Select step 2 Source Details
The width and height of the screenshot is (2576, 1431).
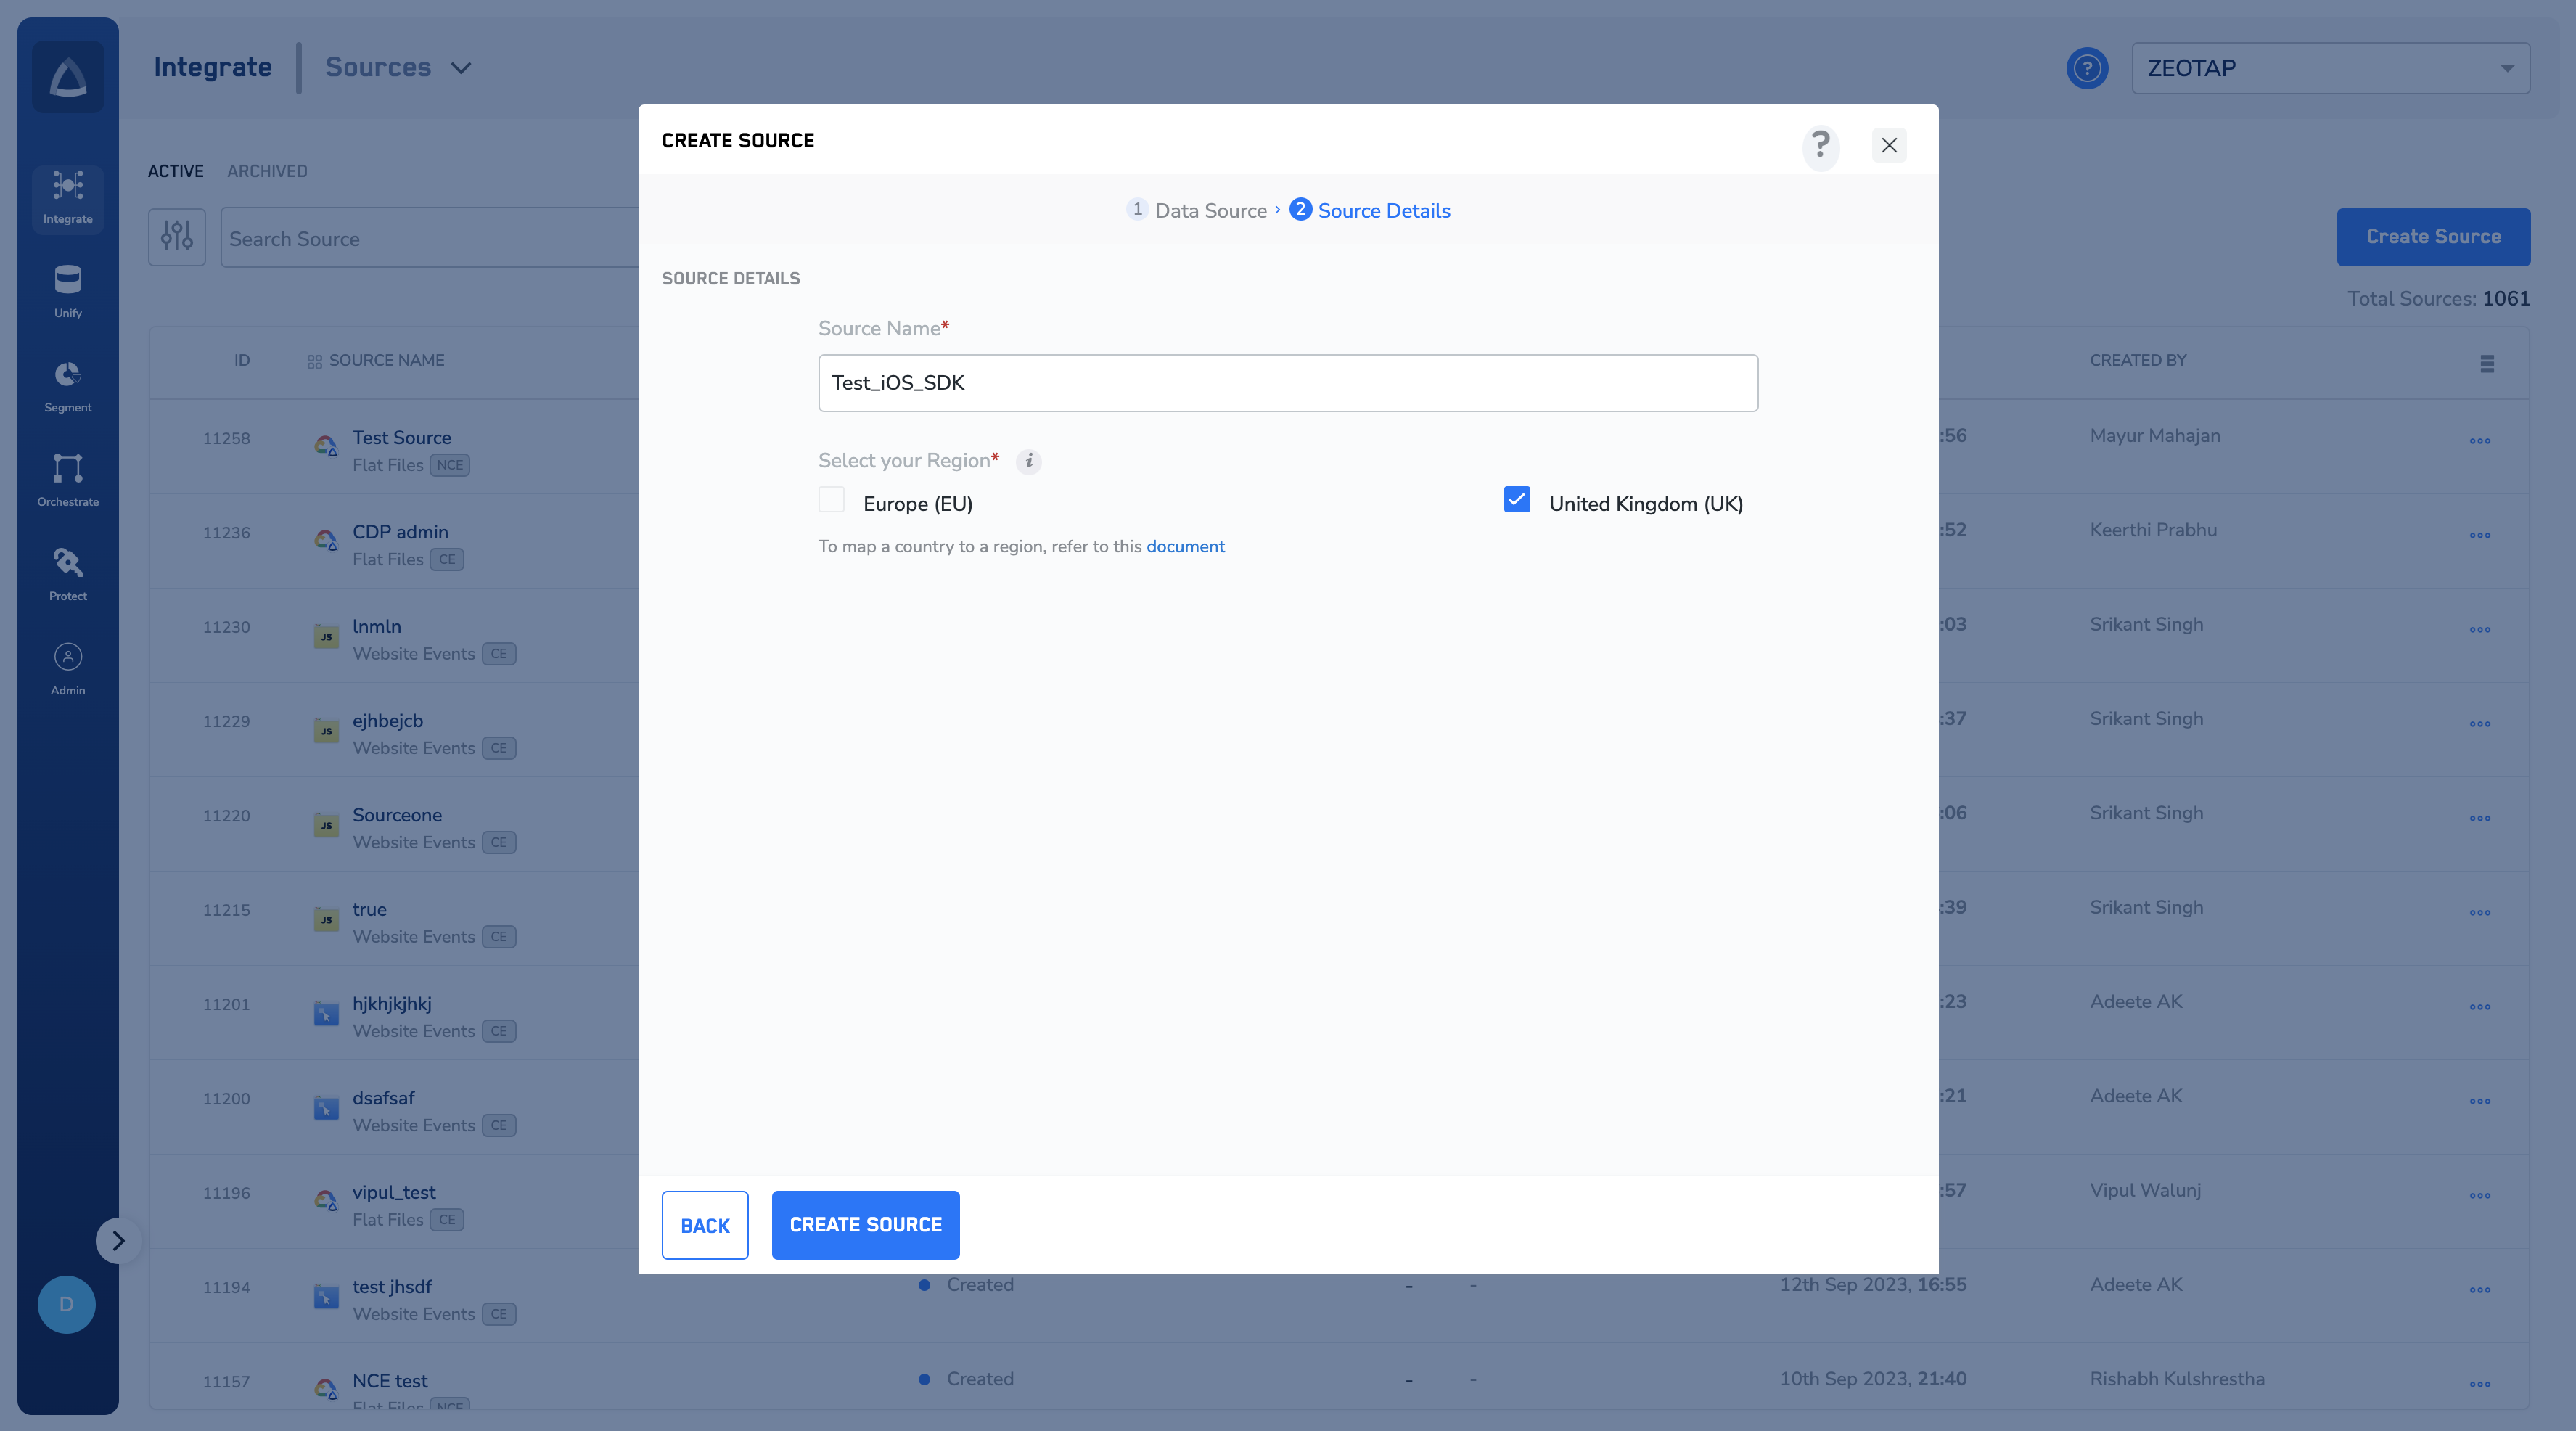click(1370, 210)
